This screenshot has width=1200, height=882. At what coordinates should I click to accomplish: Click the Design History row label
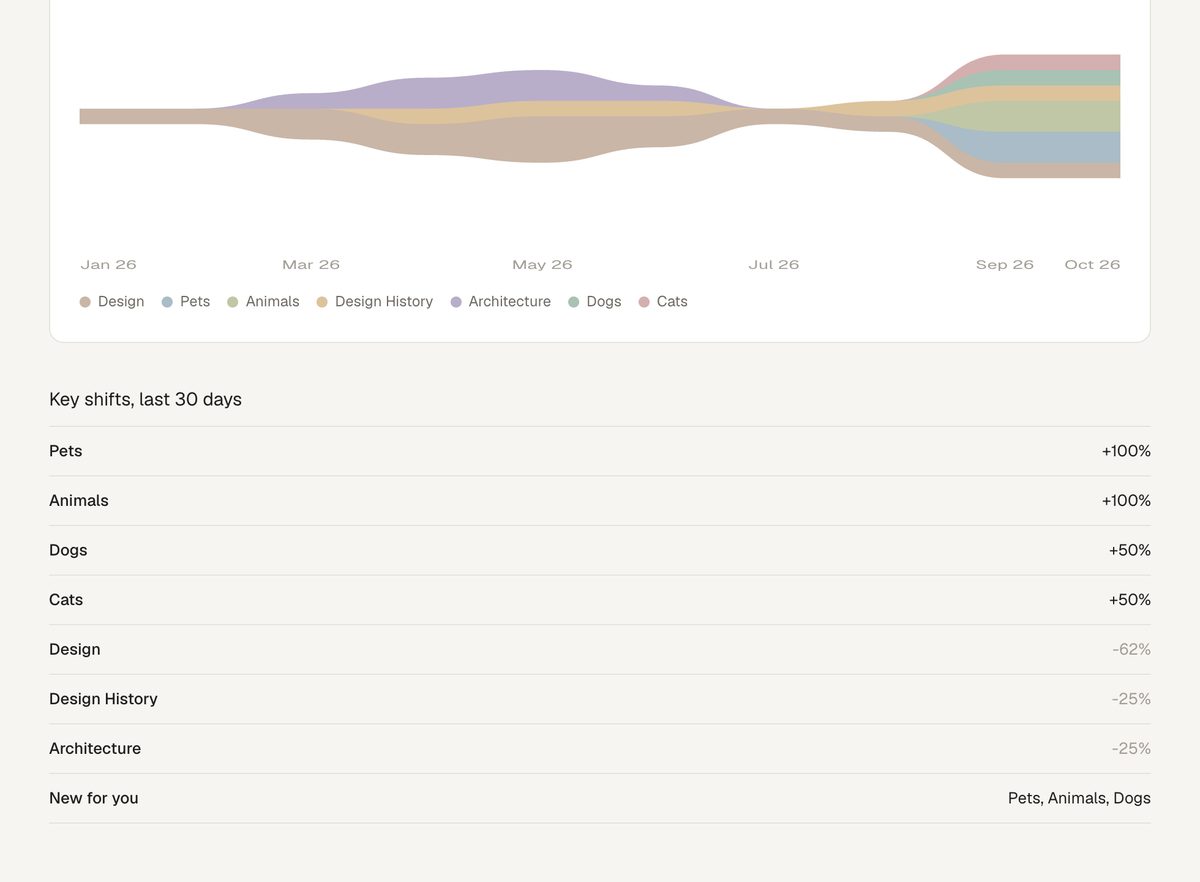point(103,699)
